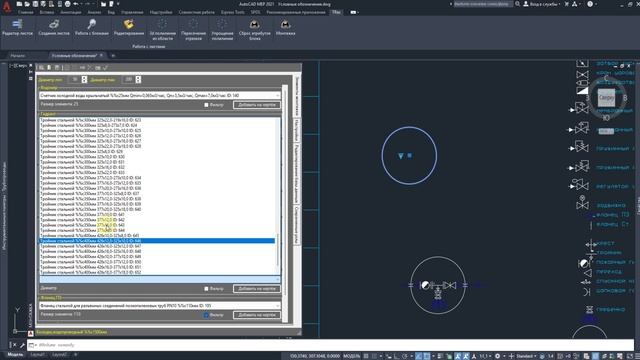This screenshot has width=640, height=360.
Task: Open Вставка ribbon tab
Action: [47, 12]
